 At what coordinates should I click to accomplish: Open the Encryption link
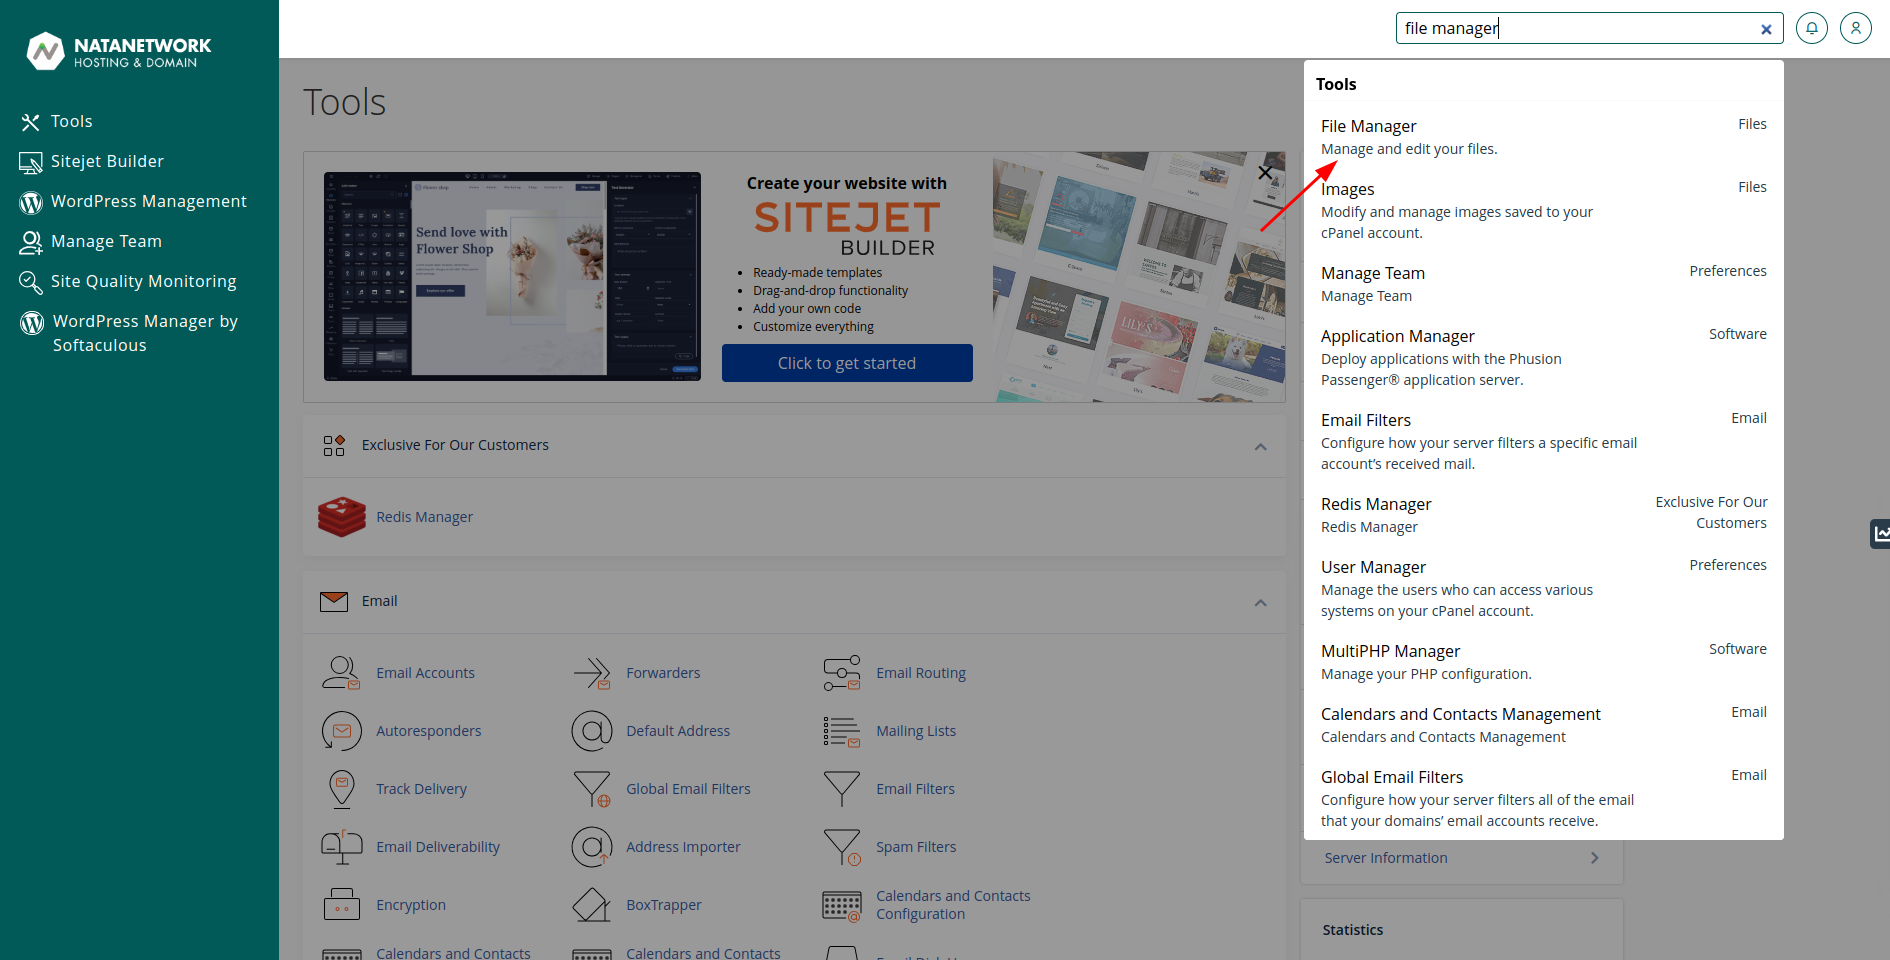tap(411, 905)
